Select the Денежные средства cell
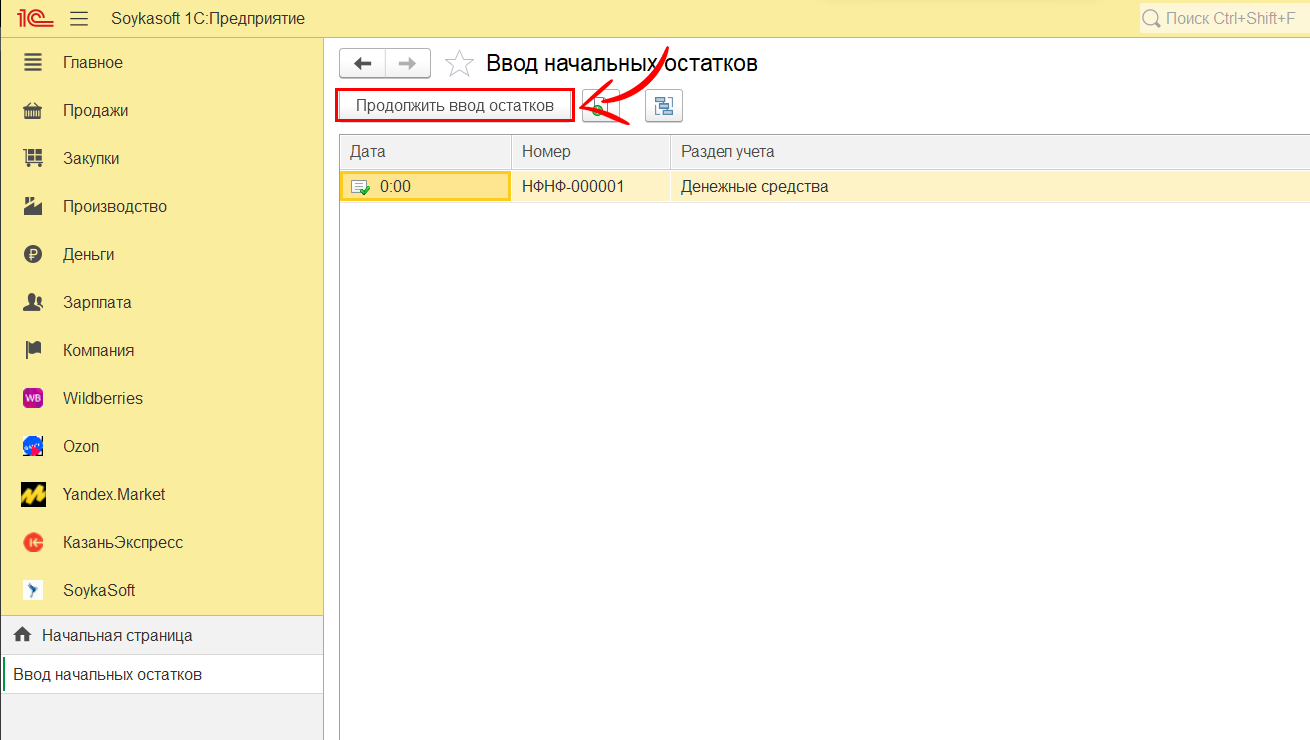This screenshot has height=740, width=1310. [990, 186]
